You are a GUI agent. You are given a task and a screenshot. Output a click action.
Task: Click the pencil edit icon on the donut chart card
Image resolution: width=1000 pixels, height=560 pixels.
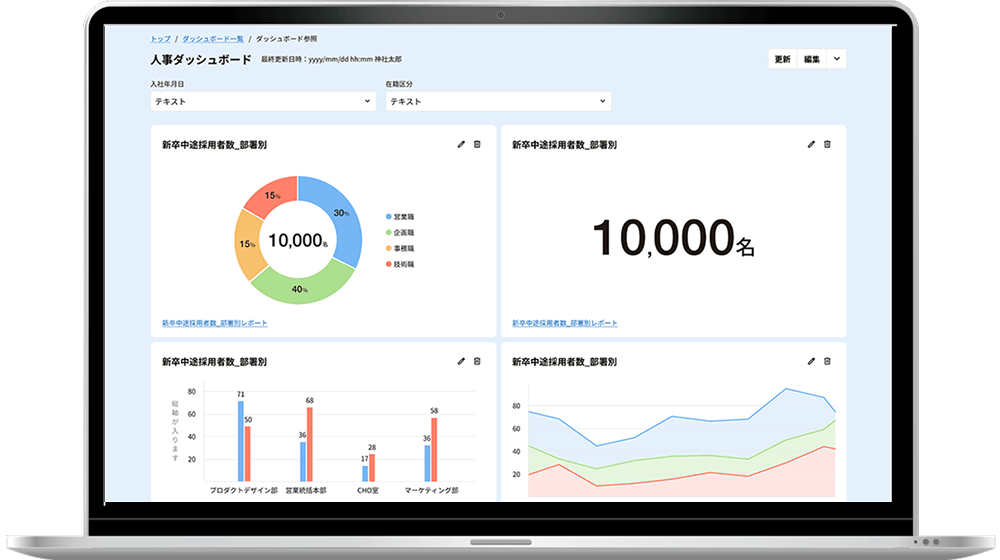pyautogui.click(x=461, y=144)
